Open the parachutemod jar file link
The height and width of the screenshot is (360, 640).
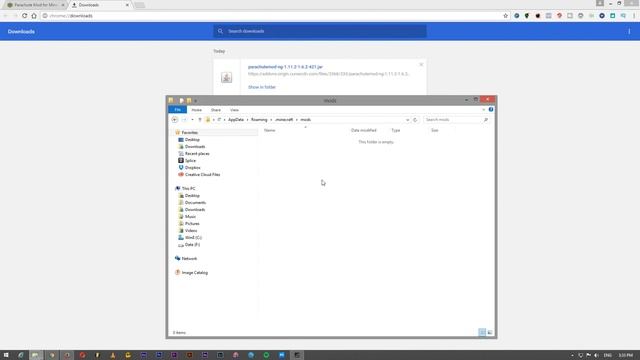[285, 67]
